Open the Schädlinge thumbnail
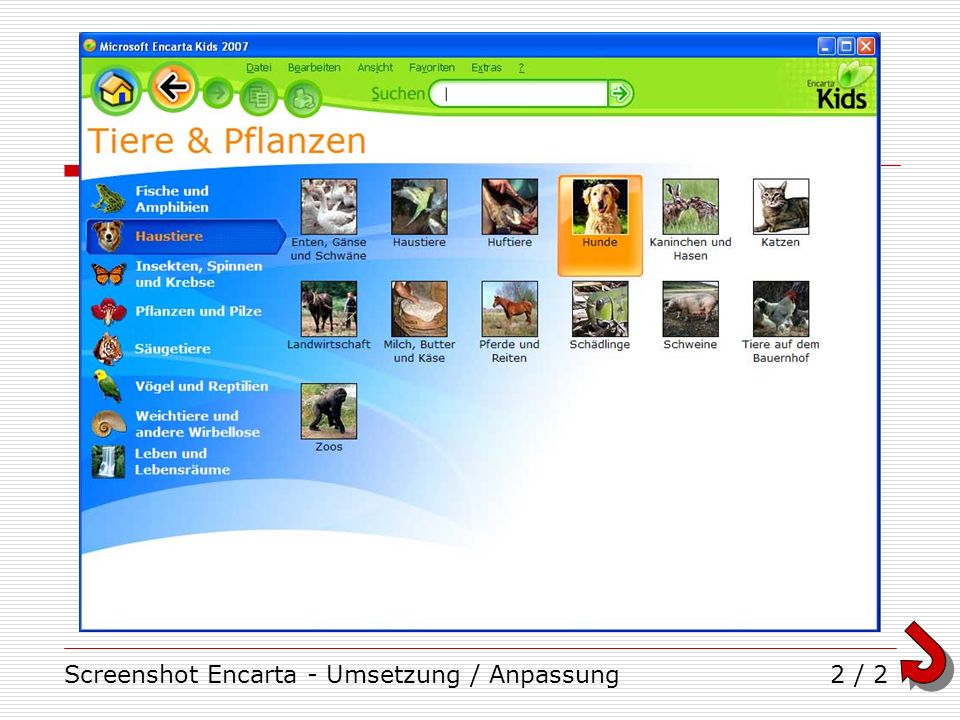 pyautogui.click(x=600, y=309)
